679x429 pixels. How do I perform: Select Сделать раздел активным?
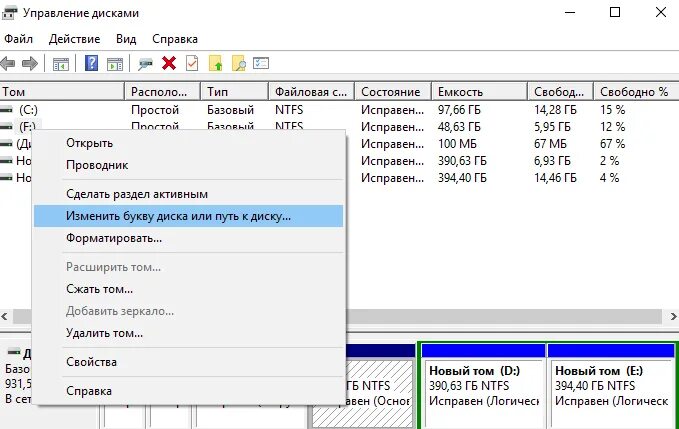188,194
